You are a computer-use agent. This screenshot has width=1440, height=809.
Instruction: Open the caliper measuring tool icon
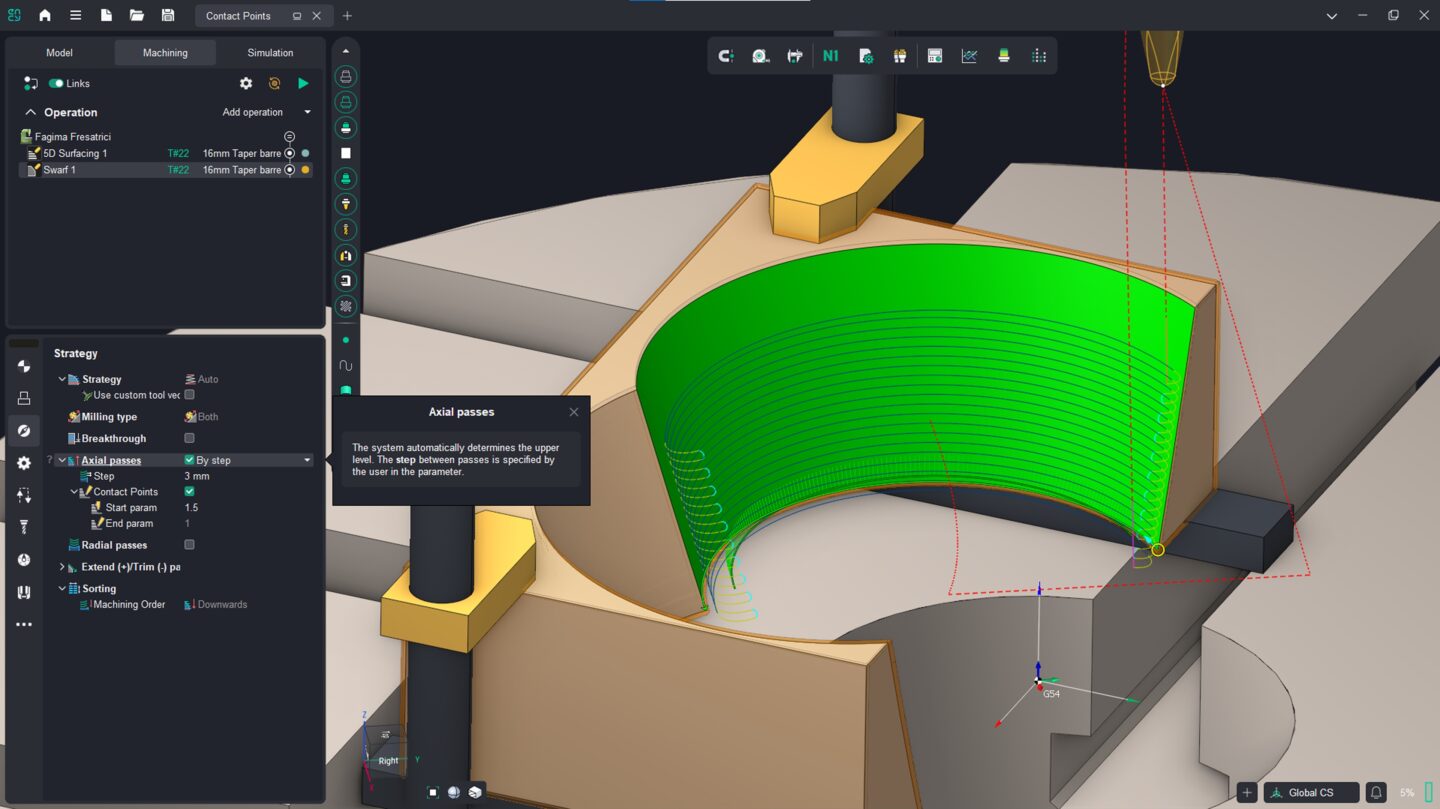tap(795, 56)
